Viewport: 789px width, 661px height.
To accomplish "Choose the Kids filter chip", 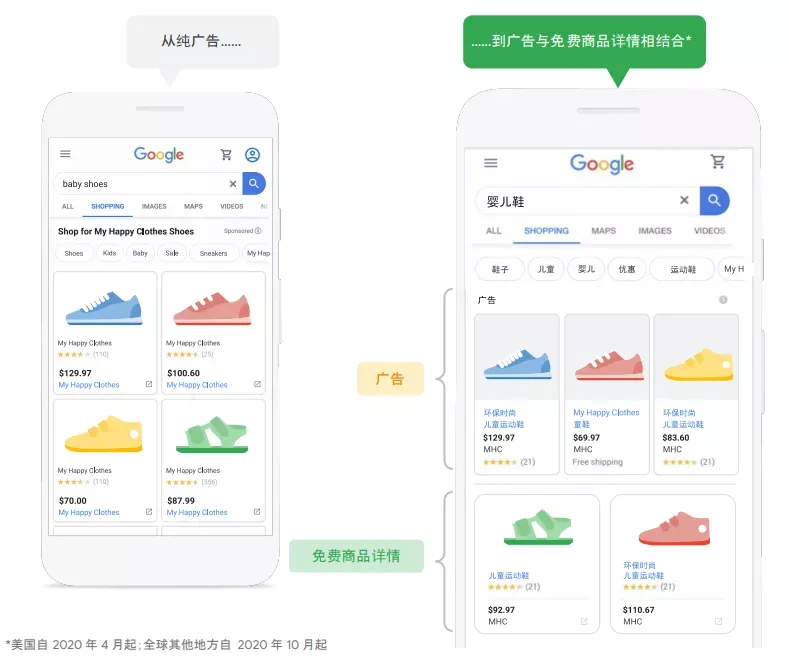I will [x=110, y=253].
